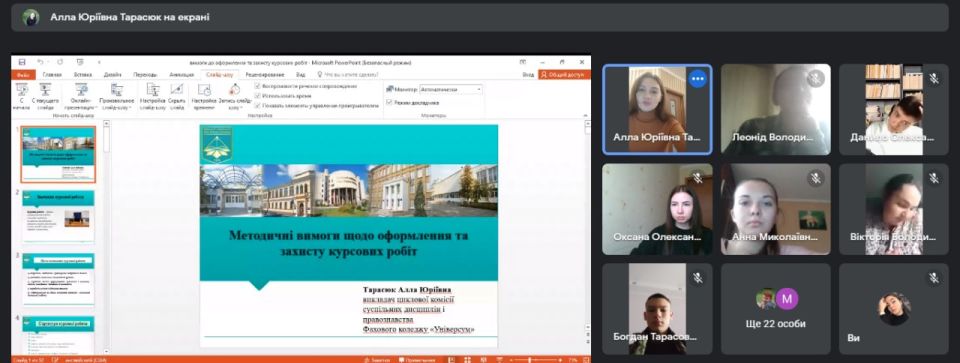Click the Save icon in quick access toolbar
Image resolution: width=960 pixels, height=363 pixels.
pos(22,62)
